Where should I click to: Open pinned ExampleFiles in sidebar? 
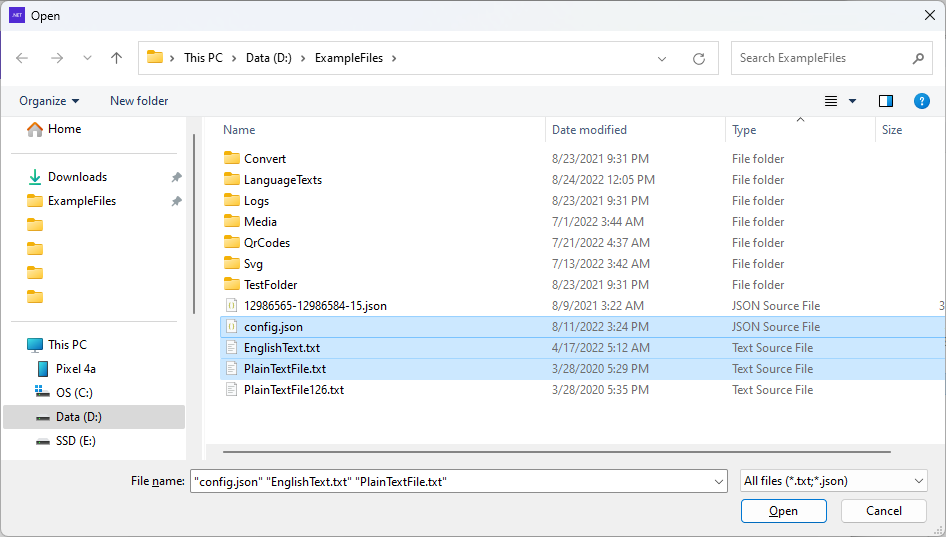pos(81,201)
